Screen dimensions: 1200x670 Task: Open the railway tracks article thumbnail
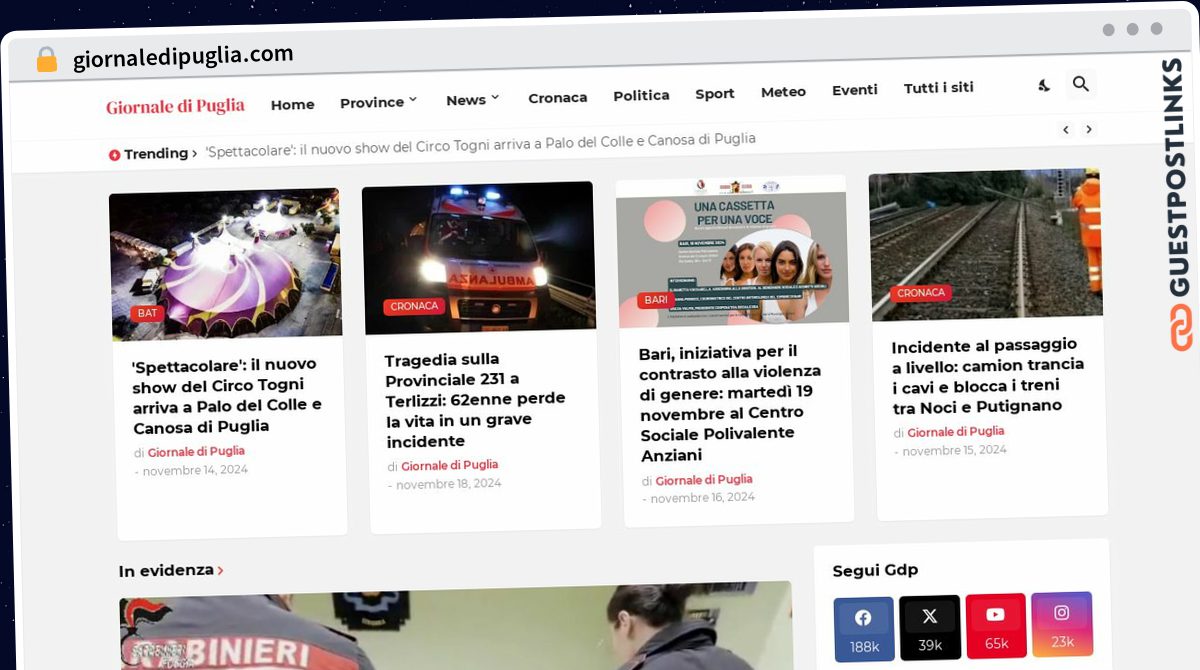click(x=985, y=244)
